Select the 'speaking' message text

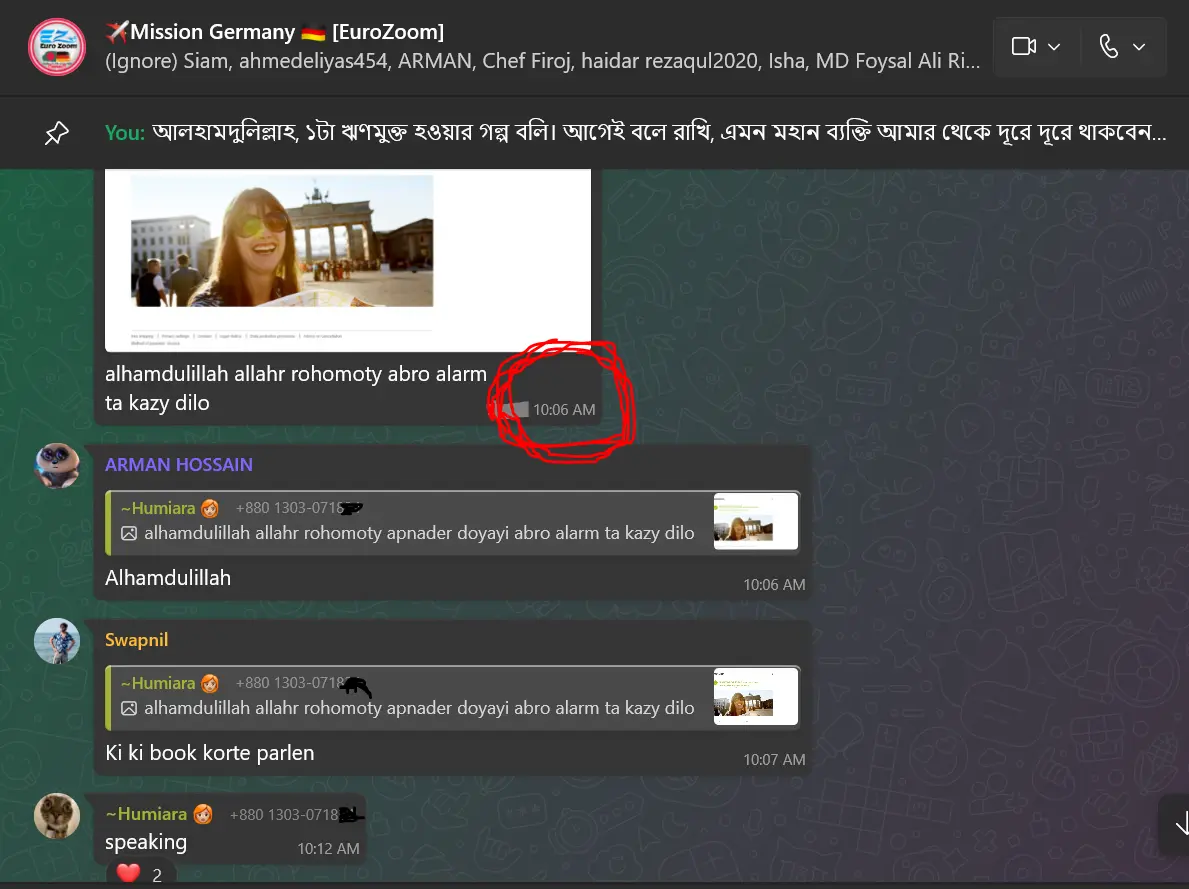click(x=146, y=842)
